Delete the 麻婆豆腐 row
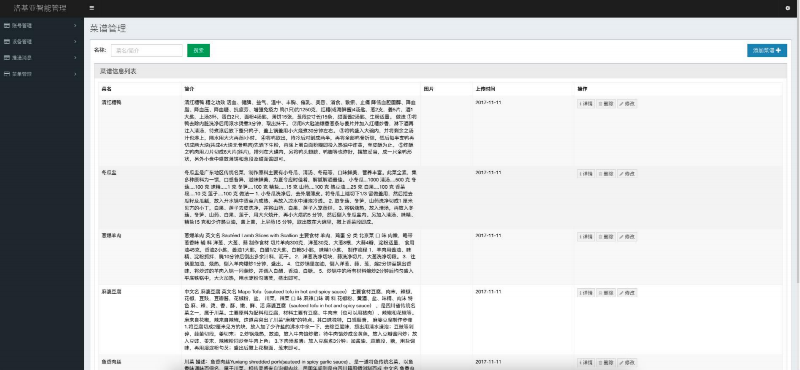The height and width of the screenshot is (370, 800). coord(606,292)
